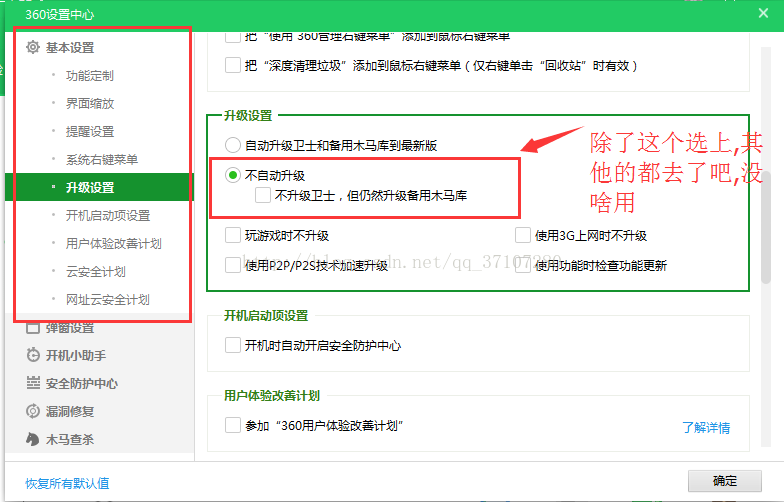Screen dimensions: 784x502
Task: Select the 不自动升级 radio button
Action: point(232,175)
